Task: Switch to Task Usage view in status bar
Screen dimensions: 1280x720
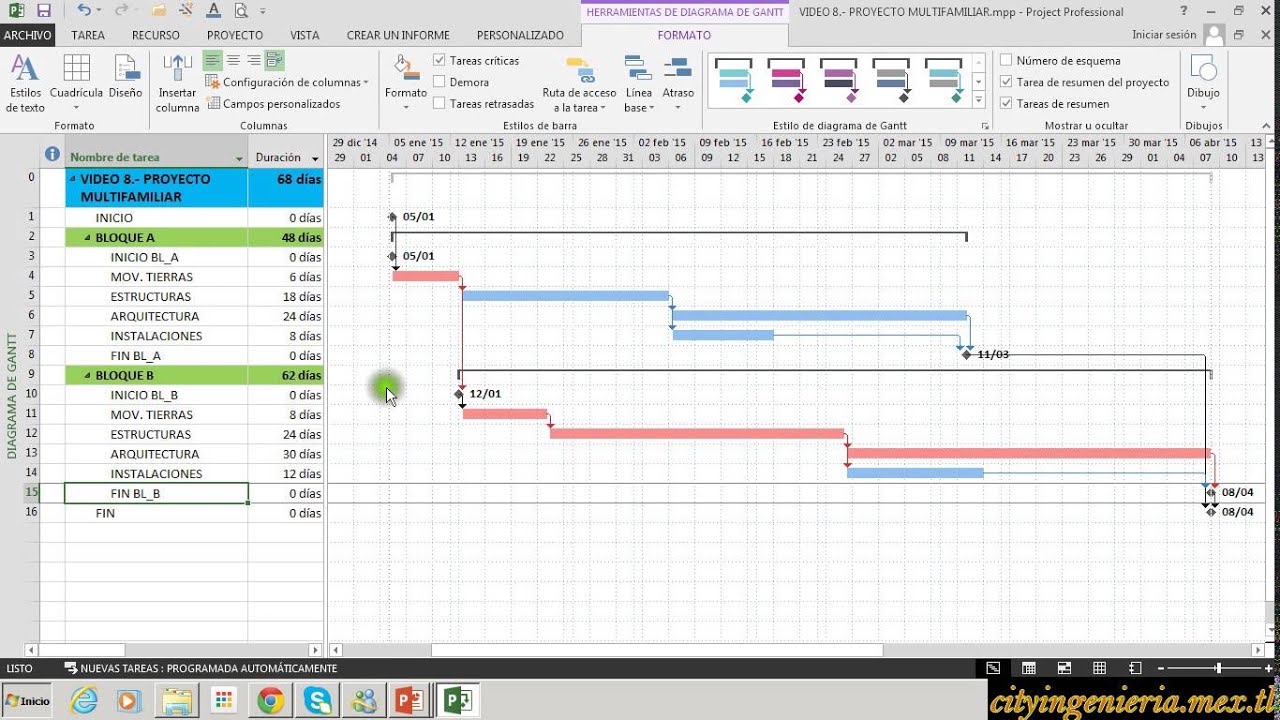Action: pos(1028,668)
